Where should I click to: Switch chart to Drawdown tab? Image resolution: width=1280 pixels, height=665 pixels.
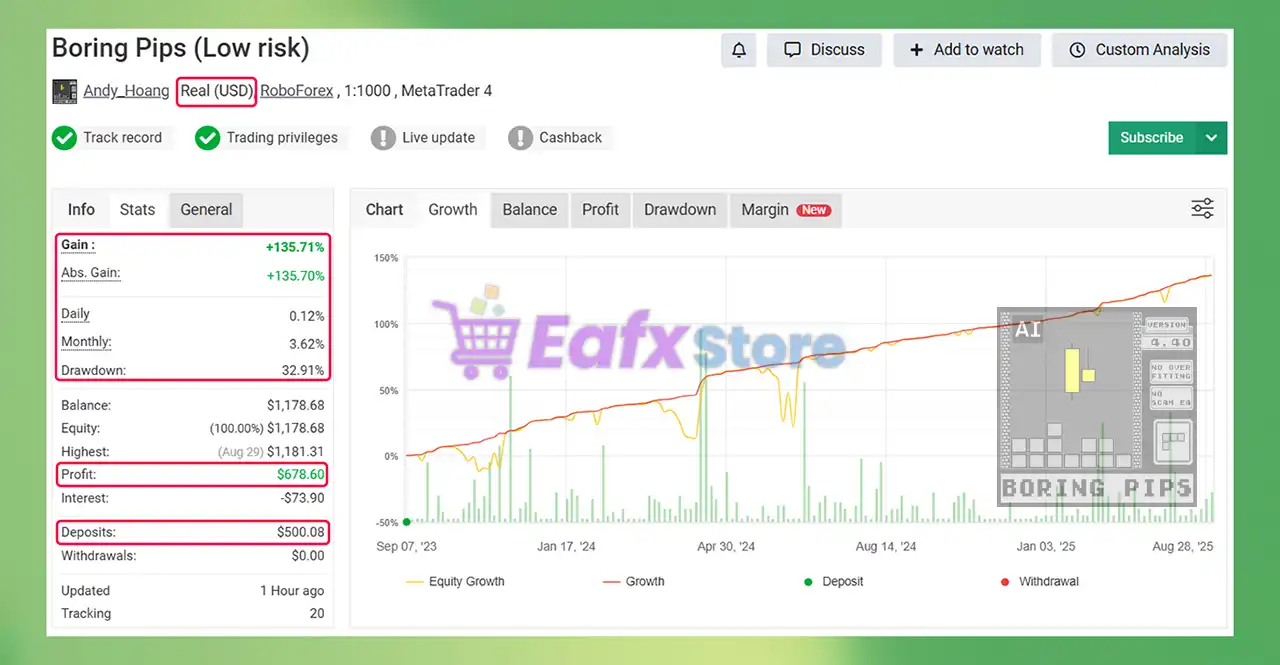[680, 210]
